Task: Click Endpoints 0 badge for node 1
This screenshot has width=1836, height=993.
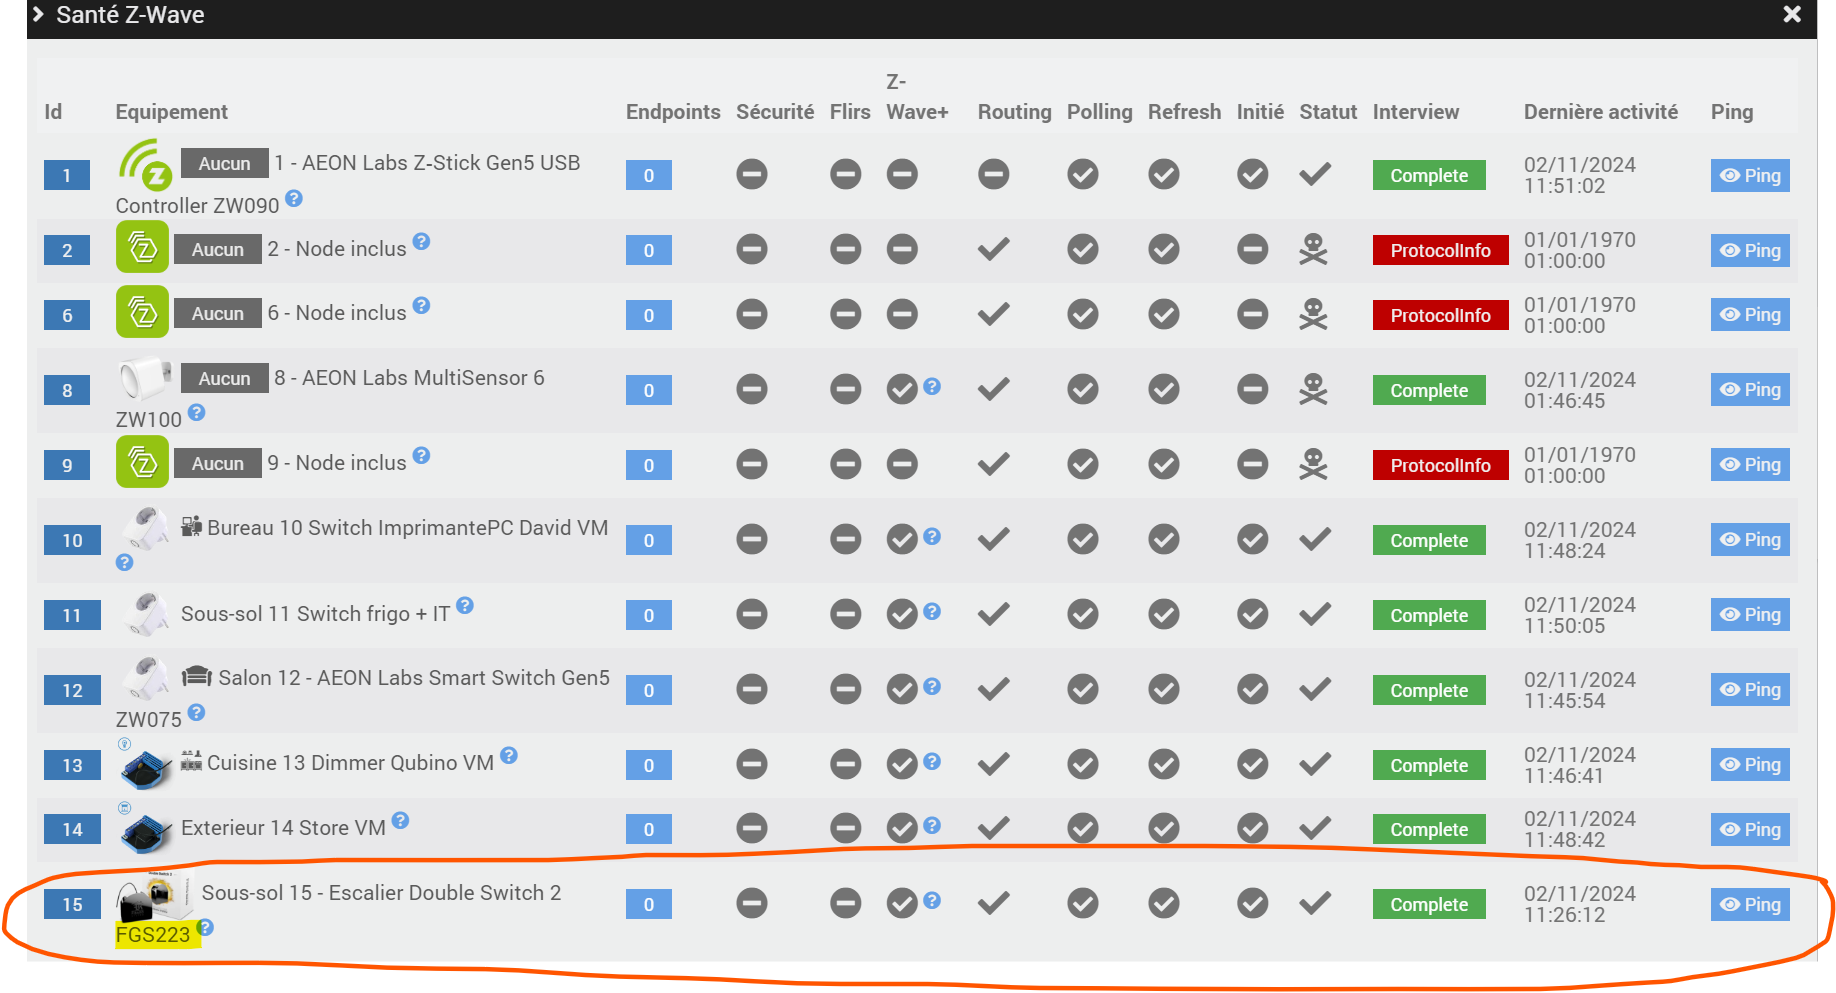Action: click(x=649, y=176)
